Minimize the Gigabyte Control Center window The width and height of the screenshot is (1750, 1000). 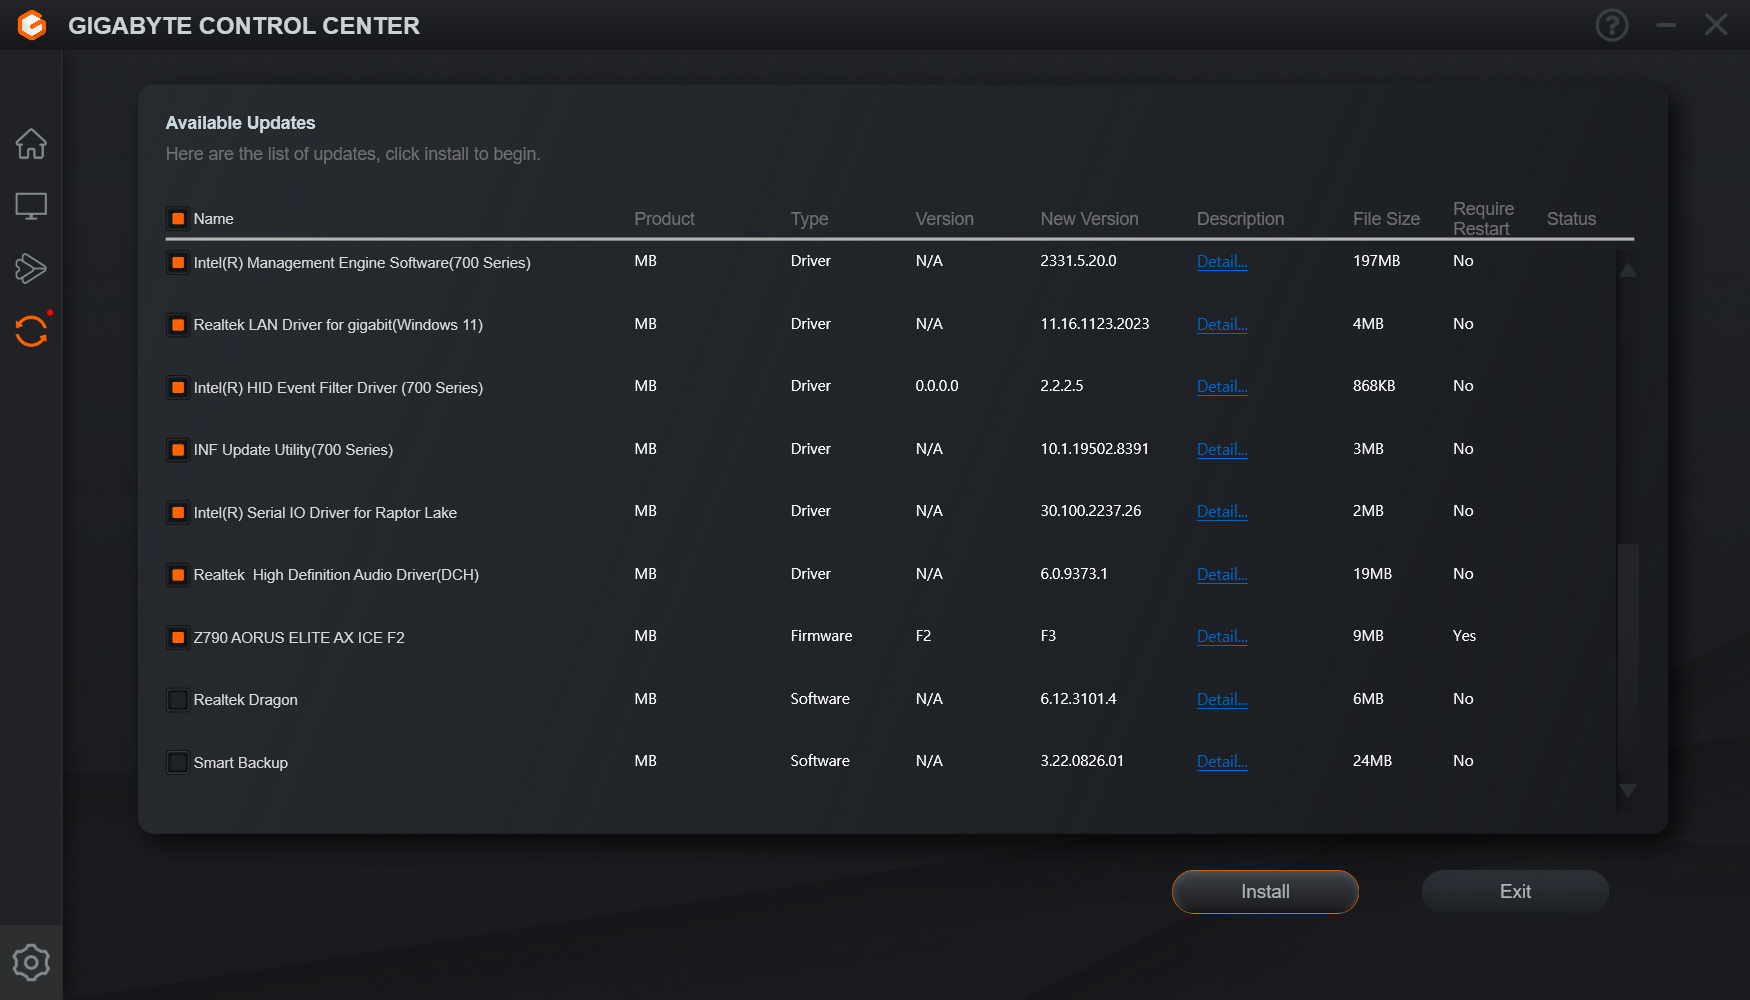click(x=1666, y=25)
